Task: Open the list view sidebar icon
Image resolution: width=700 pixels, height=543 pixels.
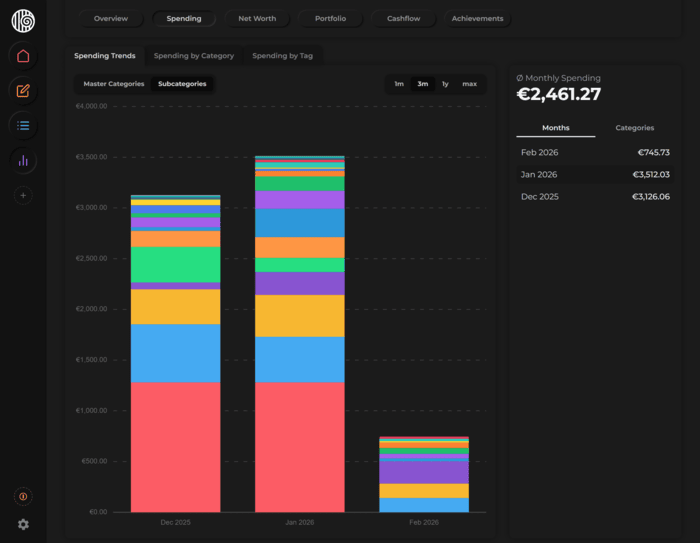Action: click(23, 126)
